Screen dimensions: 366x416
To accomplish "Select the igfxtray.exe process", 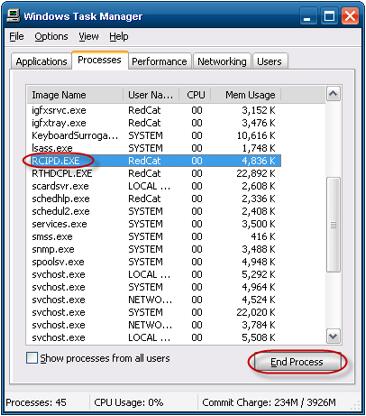I will click(154, 123).
